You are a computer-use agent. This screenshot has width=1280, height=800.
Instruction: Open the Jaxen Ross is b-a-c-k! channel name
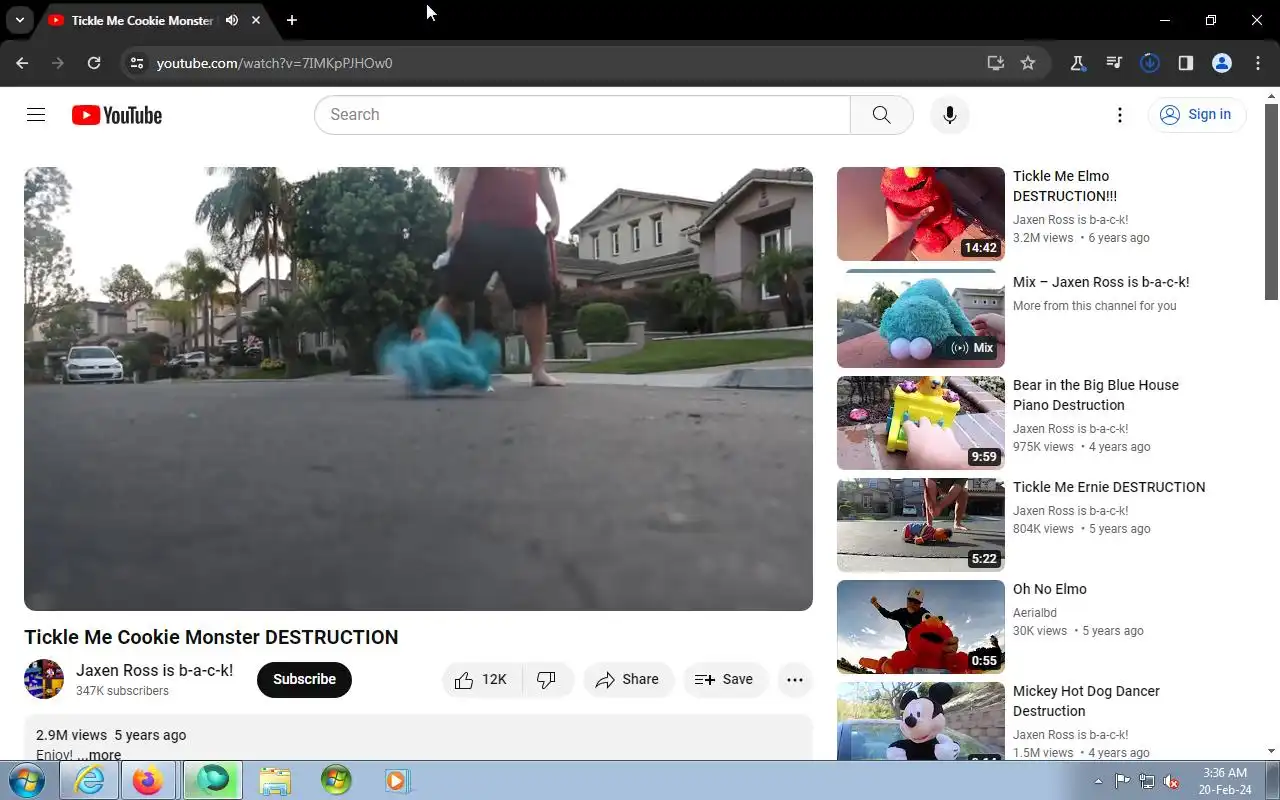point(155,670)
